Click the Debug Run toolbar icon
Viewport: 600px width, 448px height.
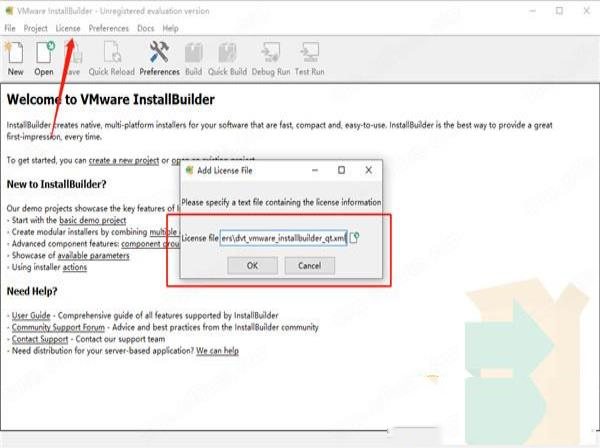point(271,56)
